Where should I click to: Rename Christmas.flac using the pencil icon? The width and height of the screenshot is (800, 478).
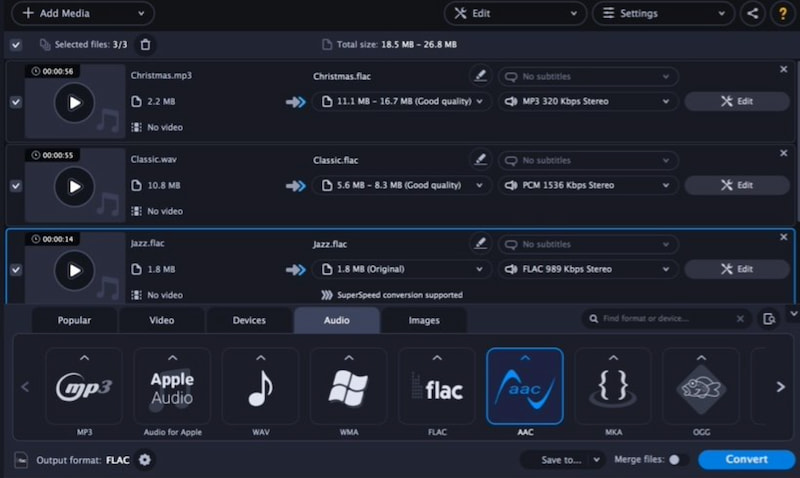481,76
